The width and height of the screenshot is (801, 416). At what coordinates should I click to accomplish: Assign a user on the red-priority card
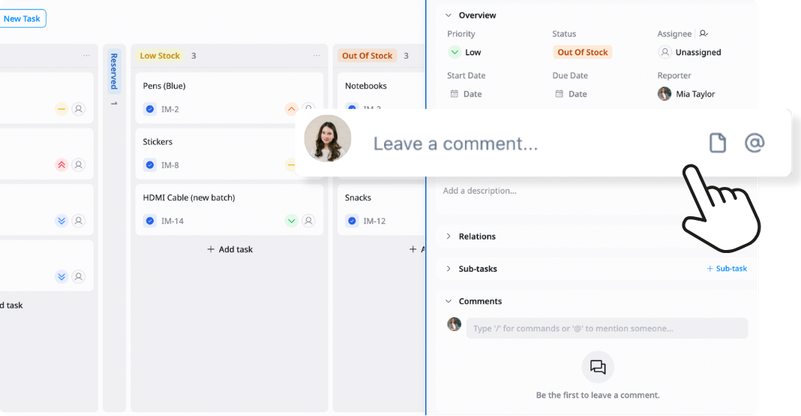[78, 165]
